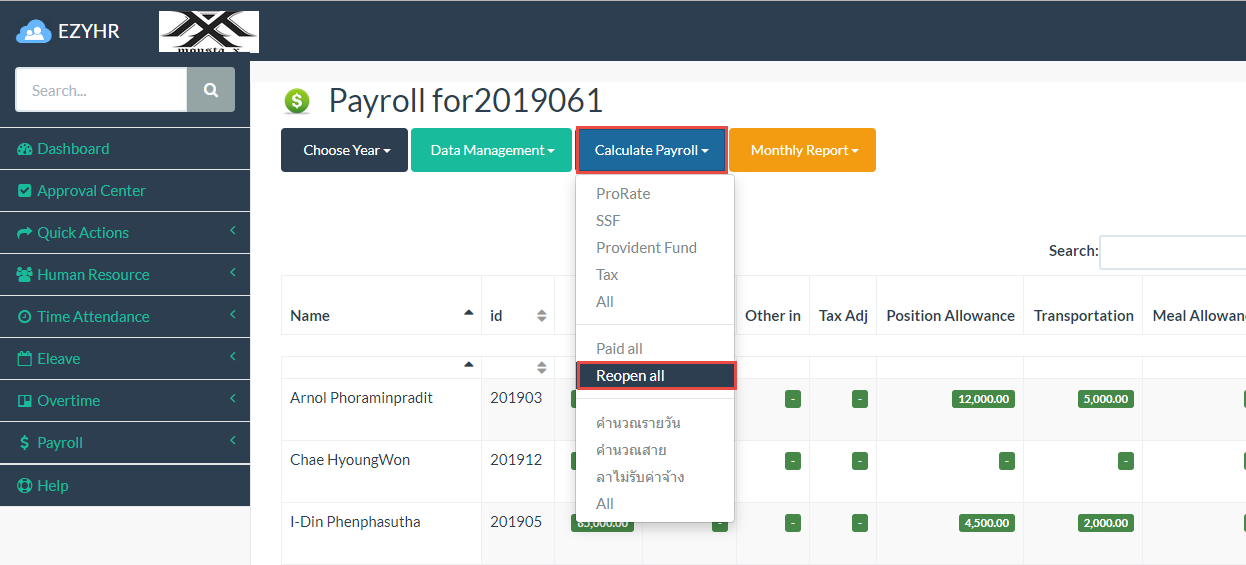Sort table by the id column arrows

pyautogui.click(x=541, y=316)
